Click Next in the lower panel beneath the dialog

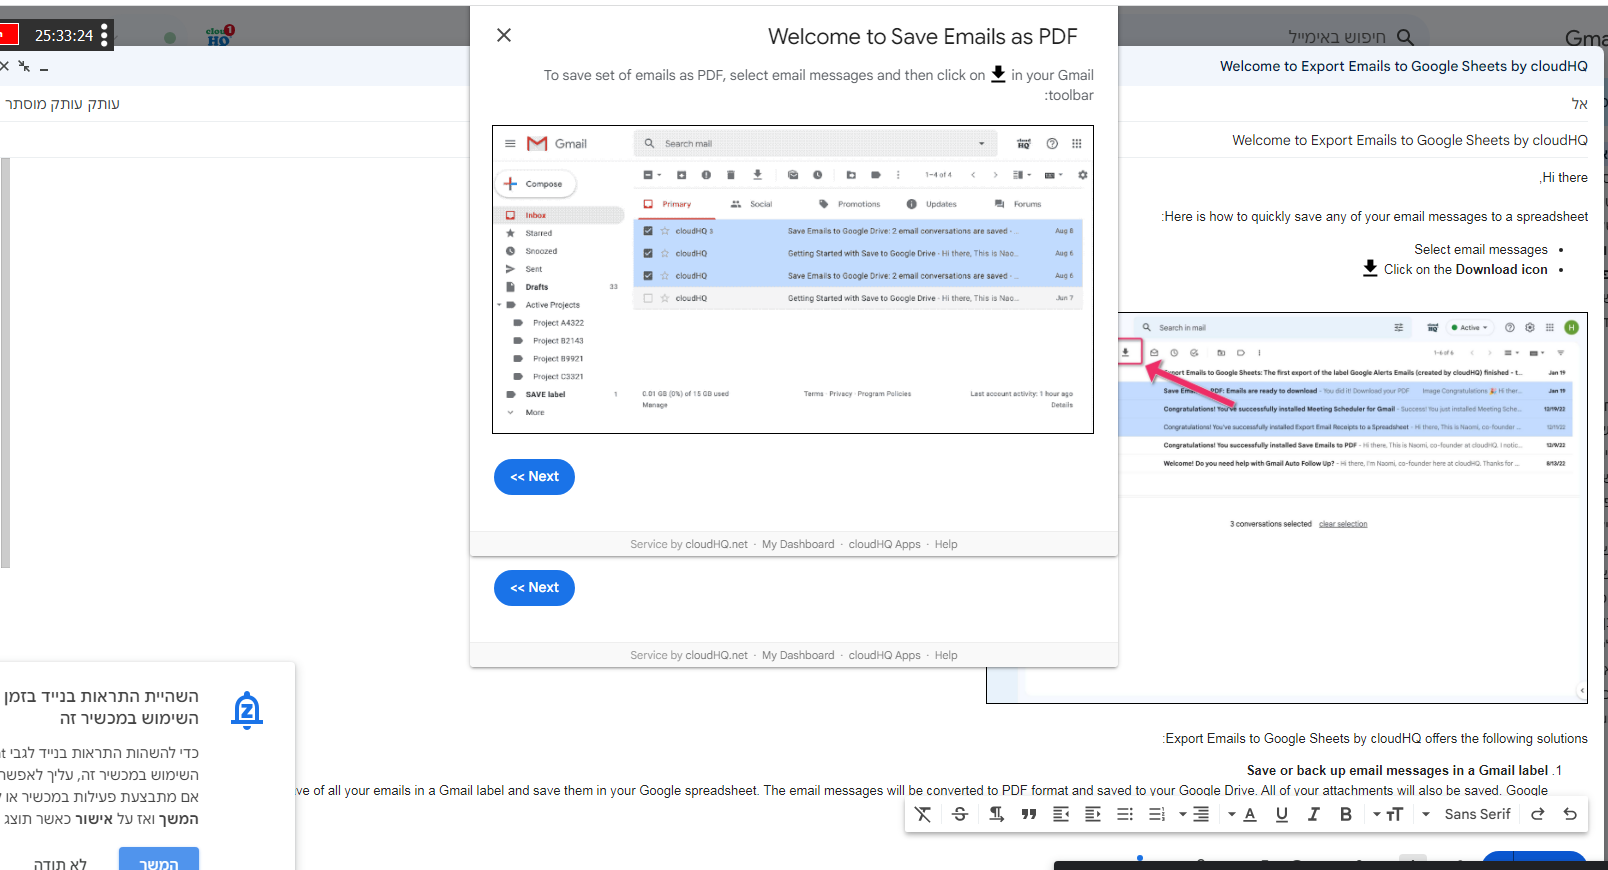[x=534, y=588]
